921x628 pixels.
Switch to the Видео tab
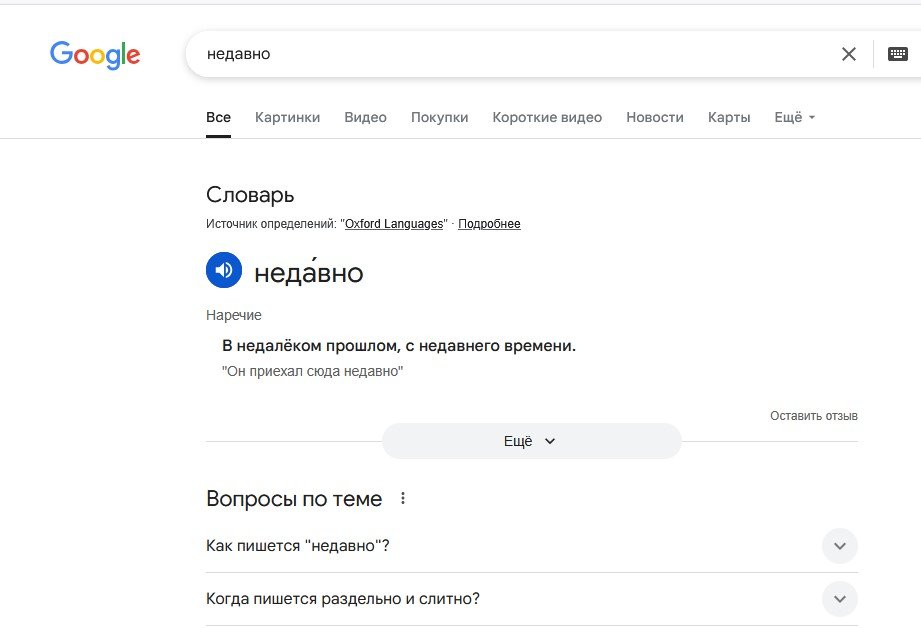[365, 117]
